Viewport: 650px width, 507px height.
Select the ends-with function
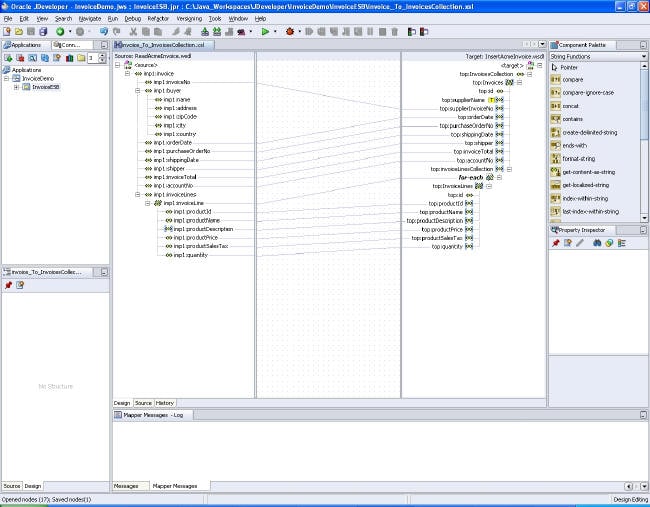point(574,145)
